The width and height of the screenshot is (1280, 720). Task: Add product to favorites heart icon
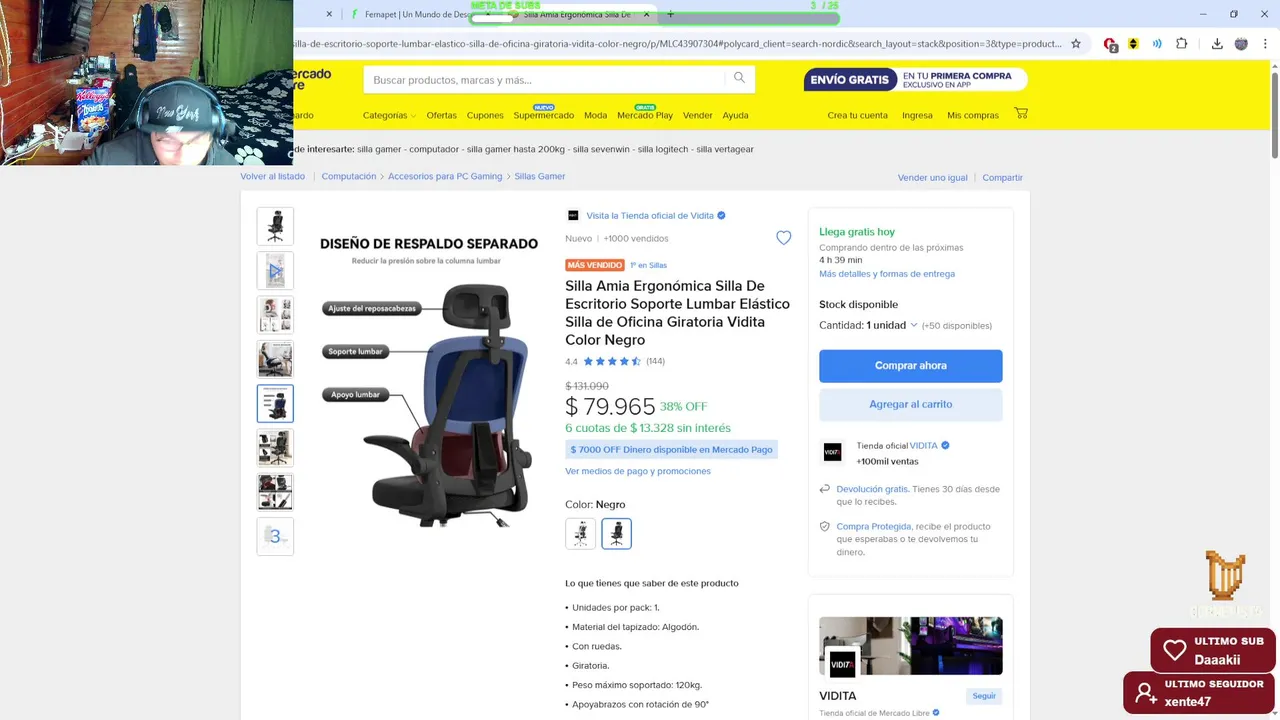coord(784,238)
